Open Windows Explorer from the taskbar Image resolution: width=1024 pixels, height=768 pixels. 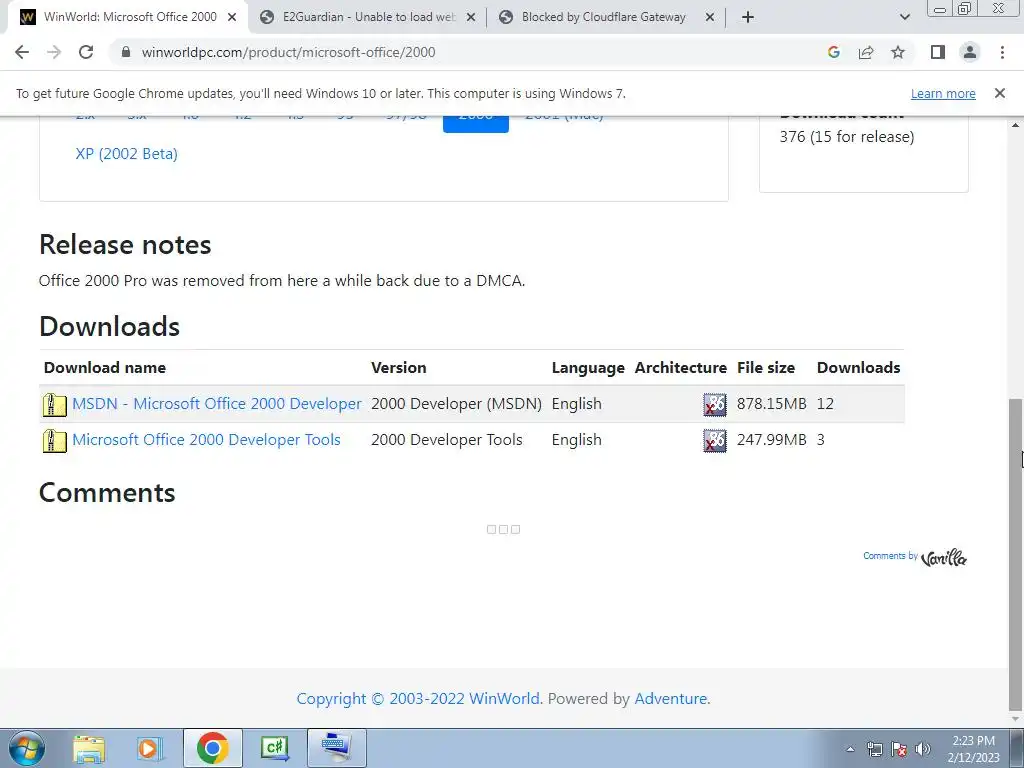tap(89, 748)
